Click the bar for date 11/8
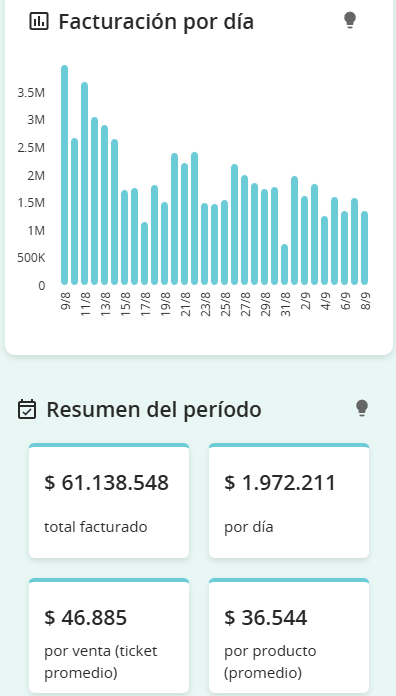Viewport: 396px width, 696px height. (x=84, y=183)
